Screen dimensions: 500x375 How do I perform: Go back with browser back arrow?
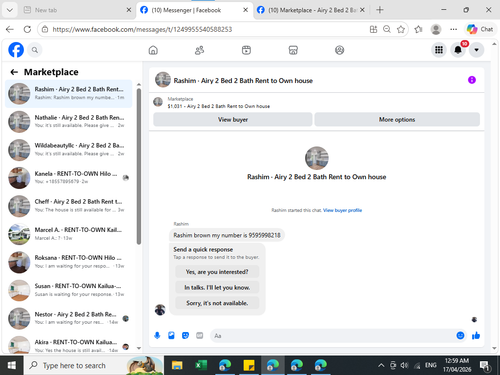(x=10, y=29)
